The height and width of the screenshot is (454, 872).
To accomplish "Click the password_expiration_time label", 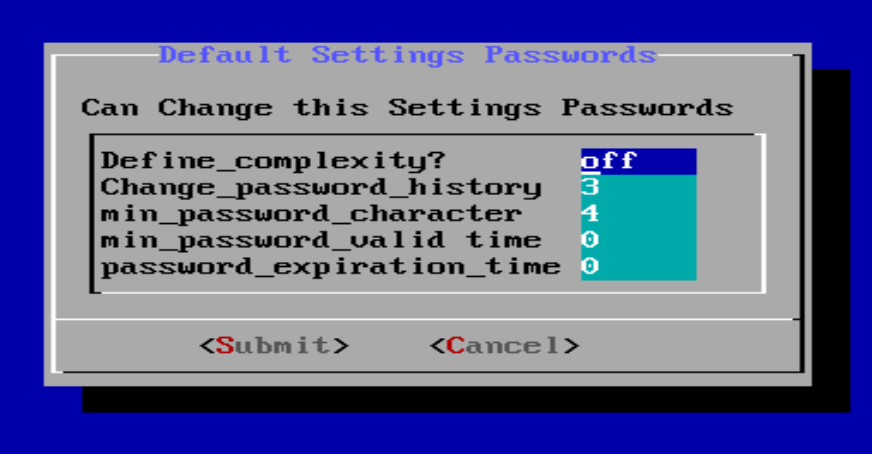I will pyautogui.click(x=331, y=267).
